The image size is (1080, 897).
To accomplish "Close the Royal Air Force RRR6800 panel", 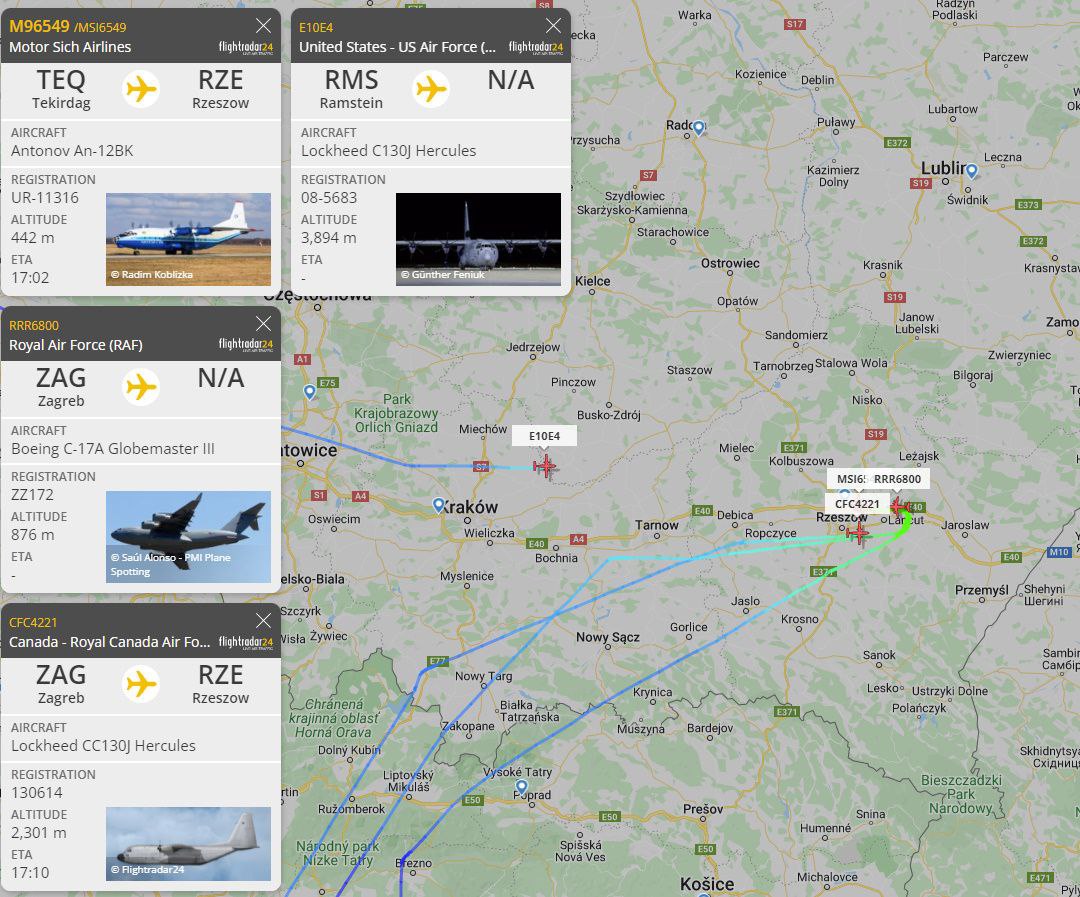I will tap(263, 324).
